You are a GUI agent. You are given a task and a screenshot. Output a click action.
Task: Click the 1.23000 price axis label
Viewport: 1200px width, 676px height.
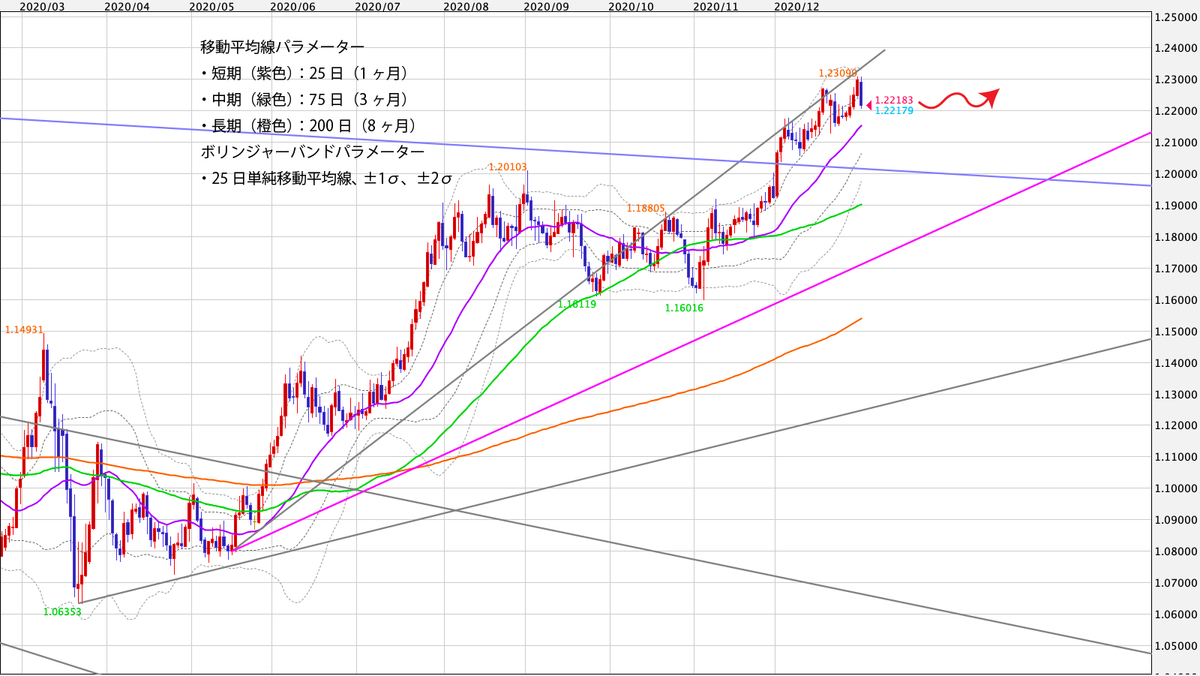click(1175, 80)
